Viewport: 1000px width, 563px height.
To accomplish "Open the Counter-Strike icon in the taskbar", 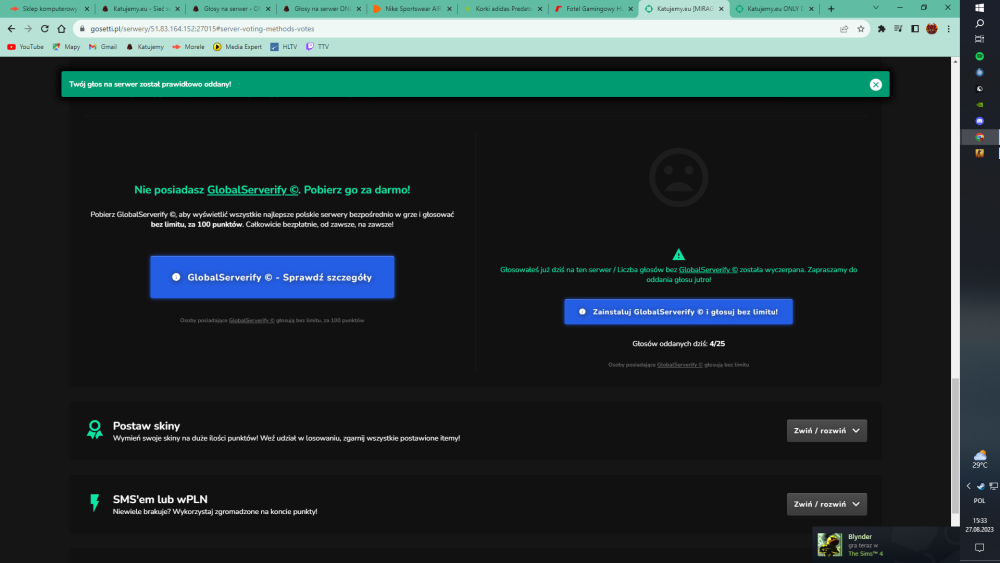I will [980, 153].
